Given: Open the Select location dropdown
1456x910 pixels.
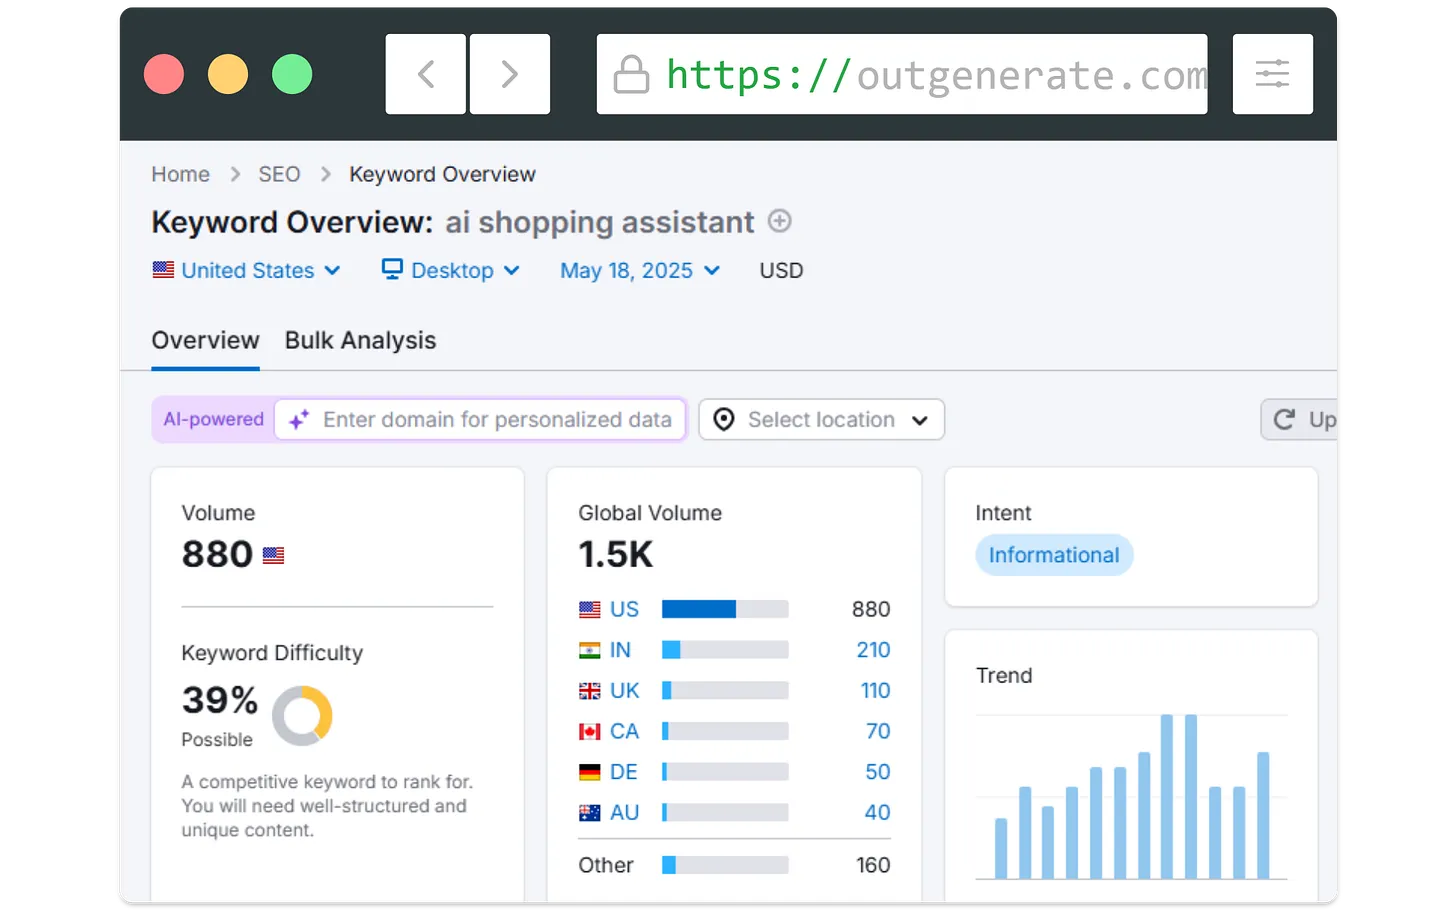Looking at the screenshot, I should 821,419.
